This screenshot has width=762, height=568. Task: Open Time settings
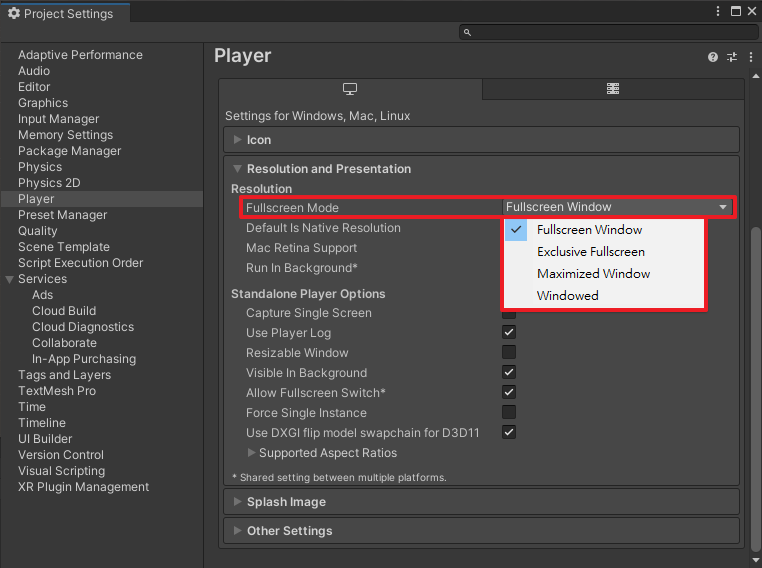(x=32, y=408)
